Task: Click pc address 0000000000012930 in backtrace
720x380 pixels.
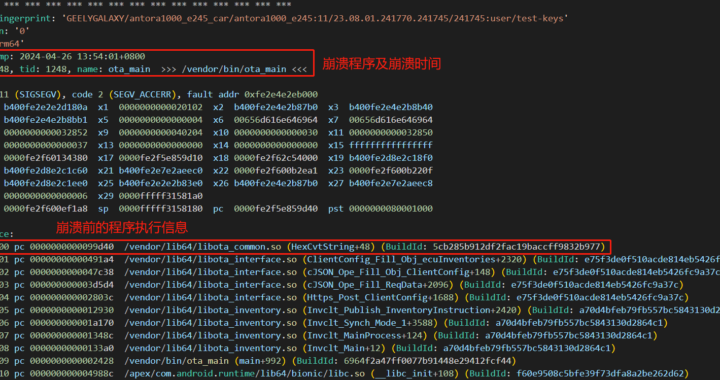Action: pyautogui.click(x=72, y=311)
